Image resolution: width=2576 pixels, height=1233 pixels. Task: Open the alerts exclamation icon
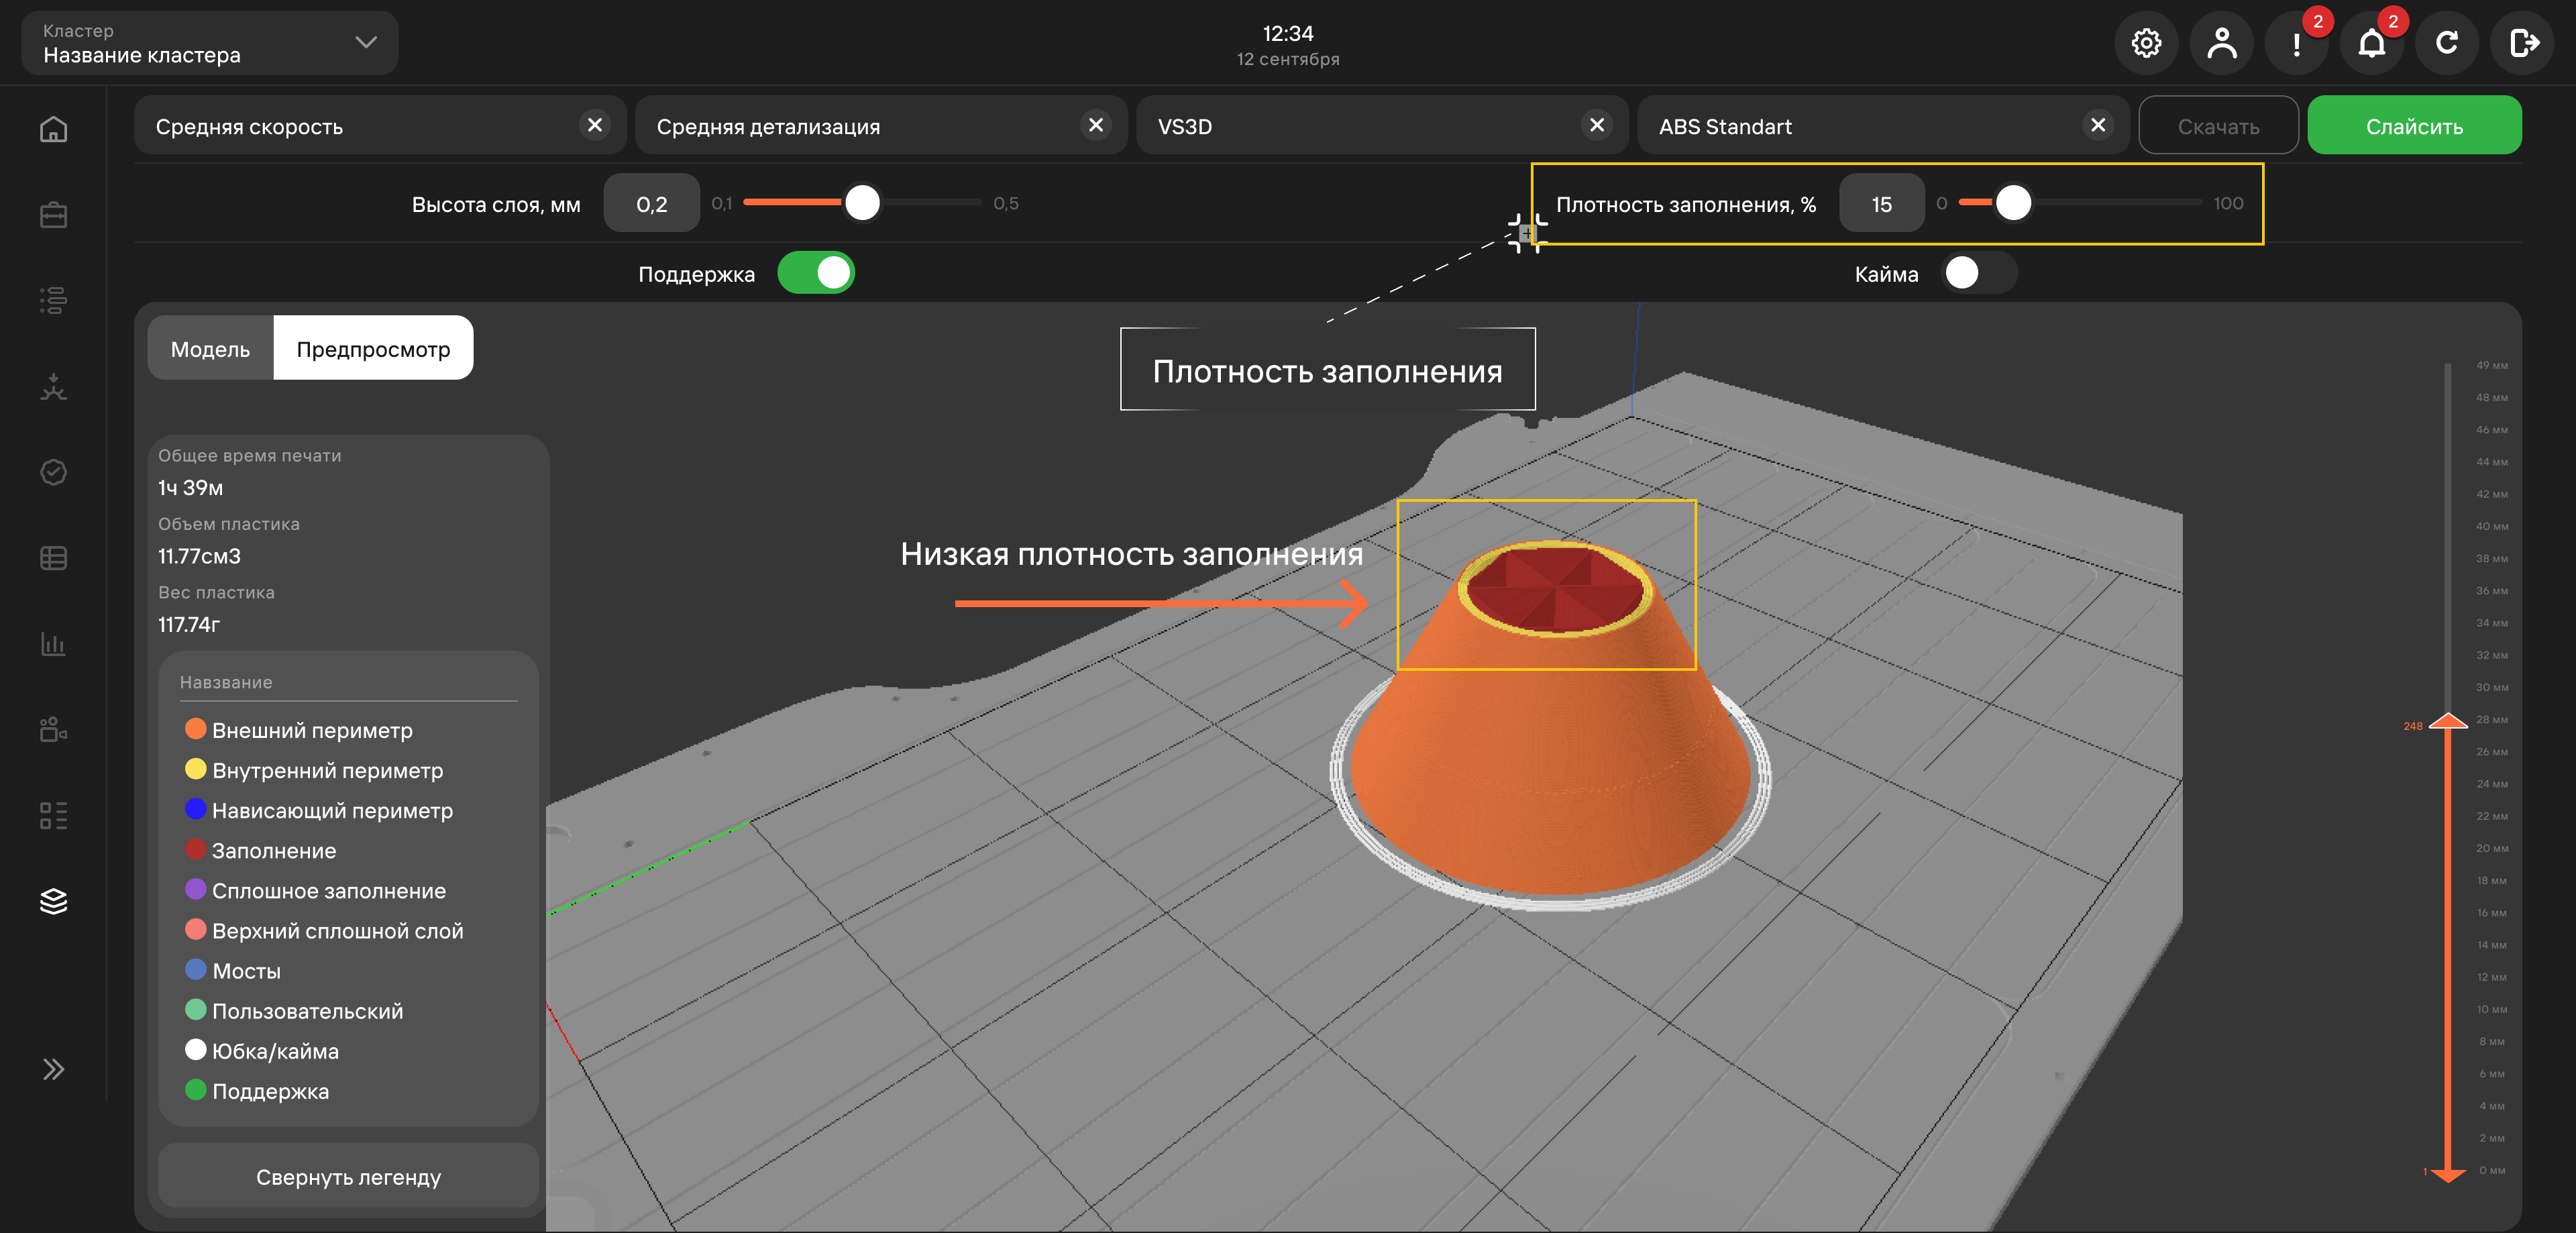click(x=2296, y=43)
